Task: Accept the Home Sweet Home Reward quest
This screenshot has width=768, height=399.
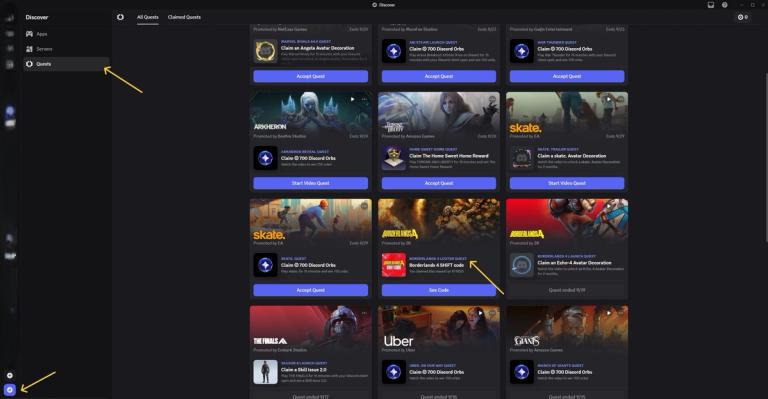Action: pos(439,183)
